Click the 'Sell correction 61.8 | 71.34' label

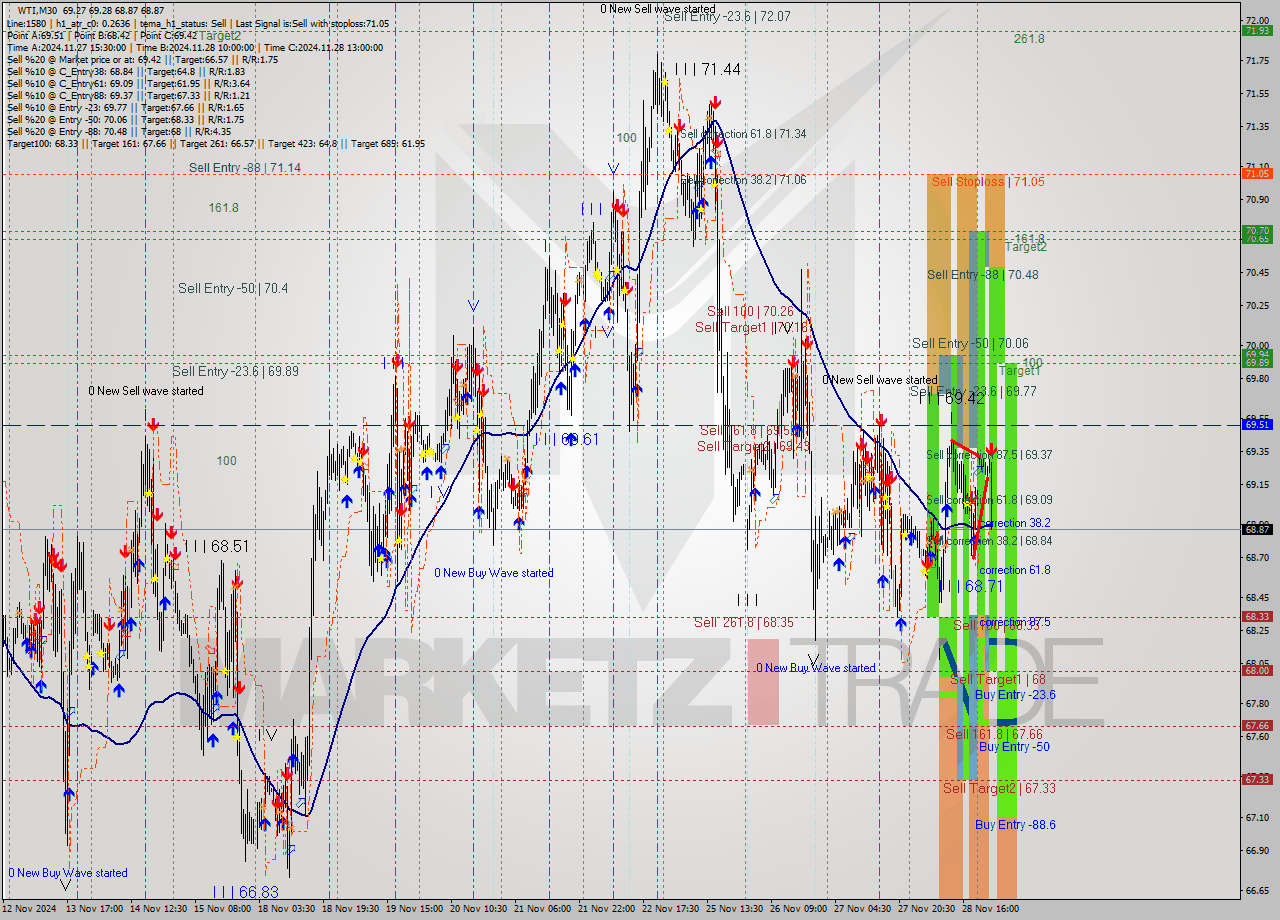click(x=743, y=134)
